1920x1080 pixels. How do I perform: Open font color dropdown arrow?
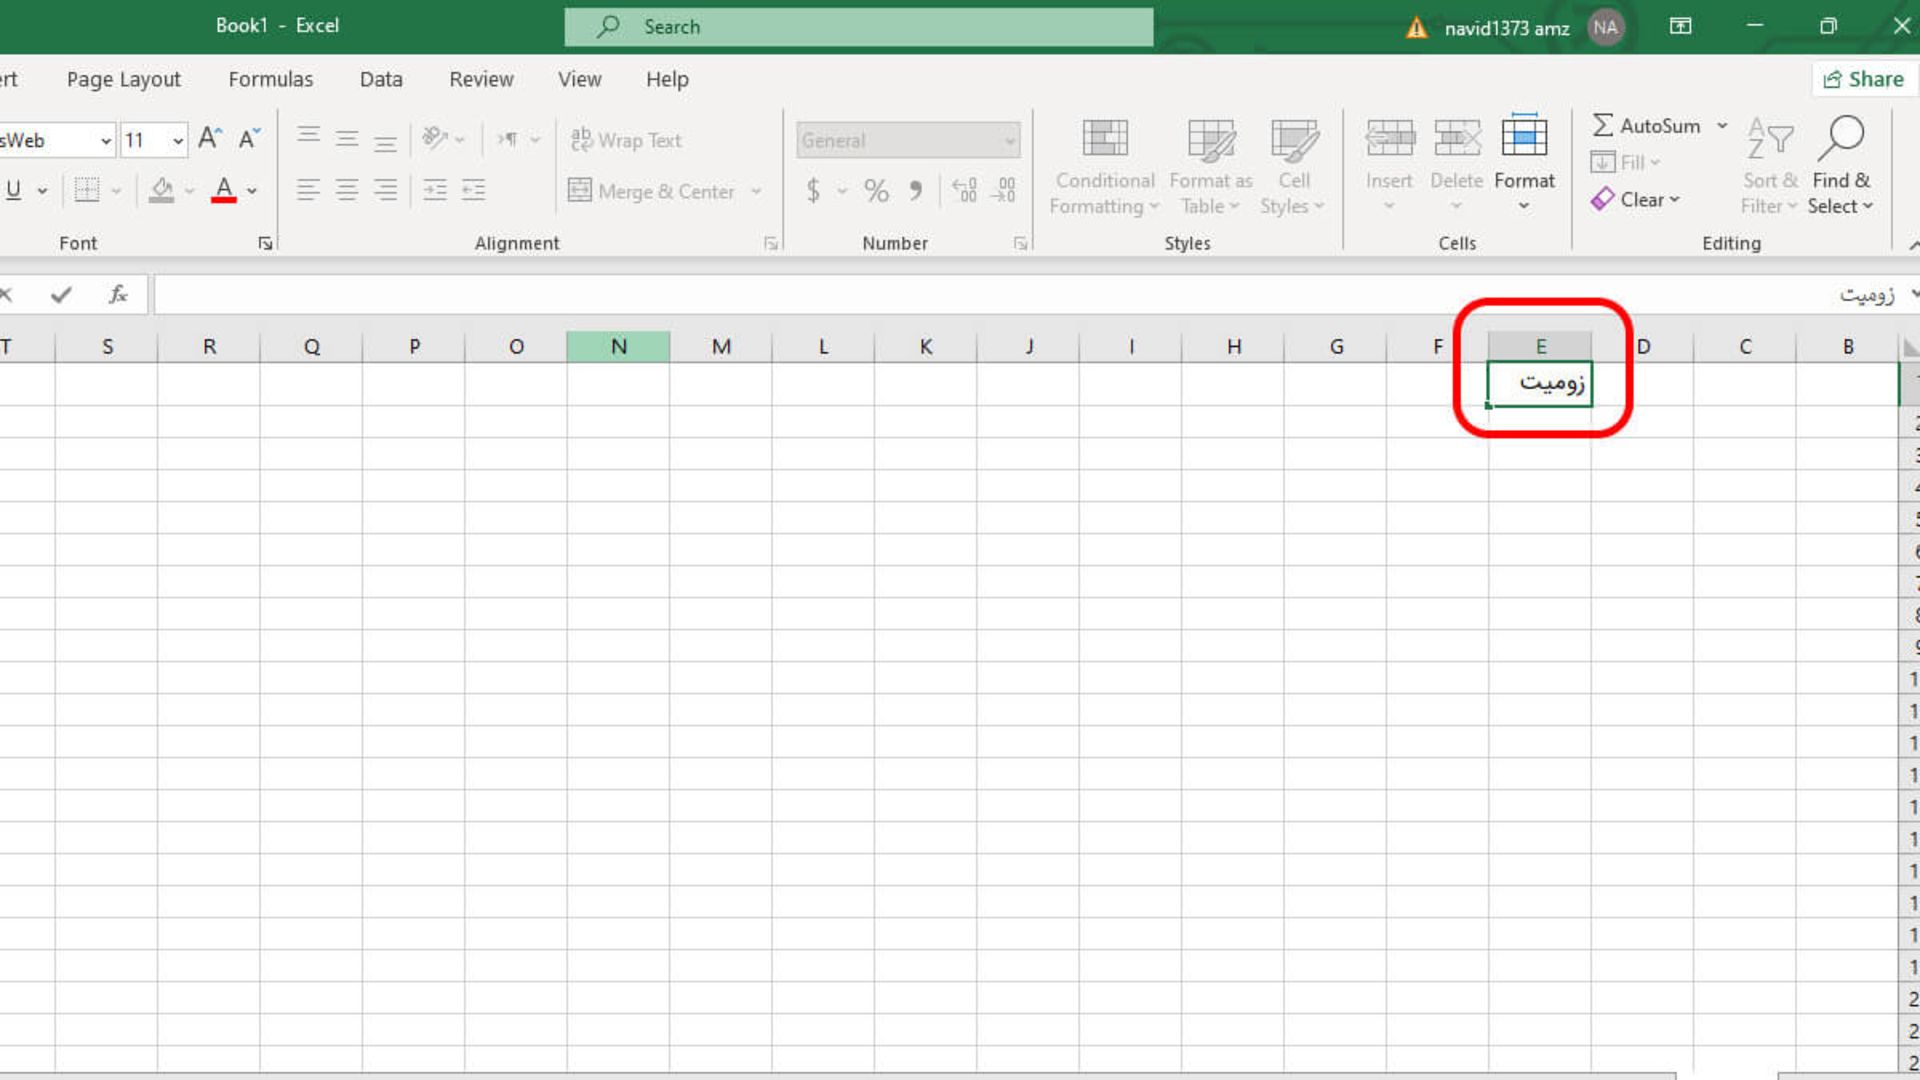pos(252,191)
